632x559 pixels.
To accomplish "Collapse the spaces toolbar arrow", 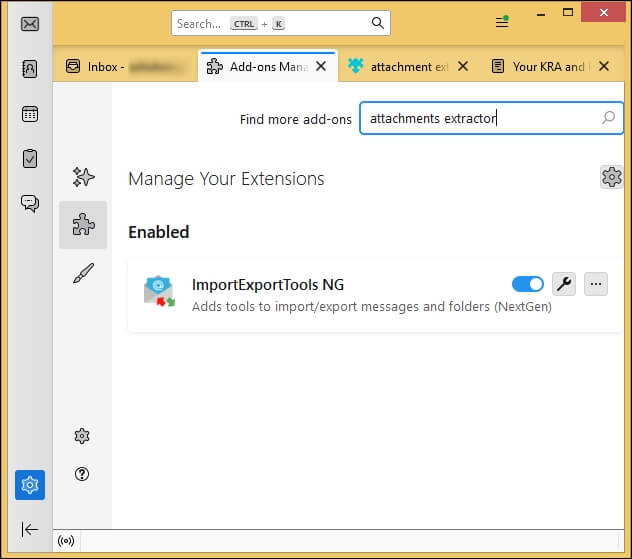I will point(30,529).
